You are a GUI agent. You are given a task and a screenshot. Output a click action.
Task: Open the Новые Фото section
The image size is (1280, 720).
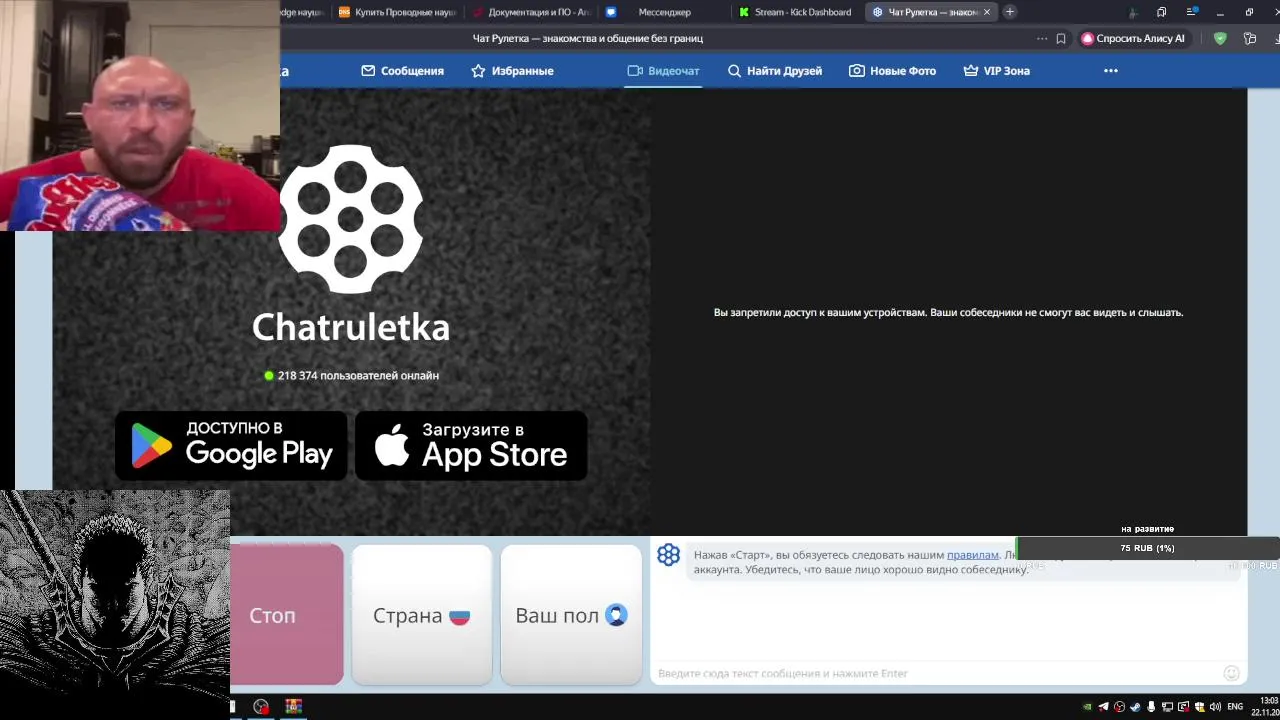(x=893, y=71)
